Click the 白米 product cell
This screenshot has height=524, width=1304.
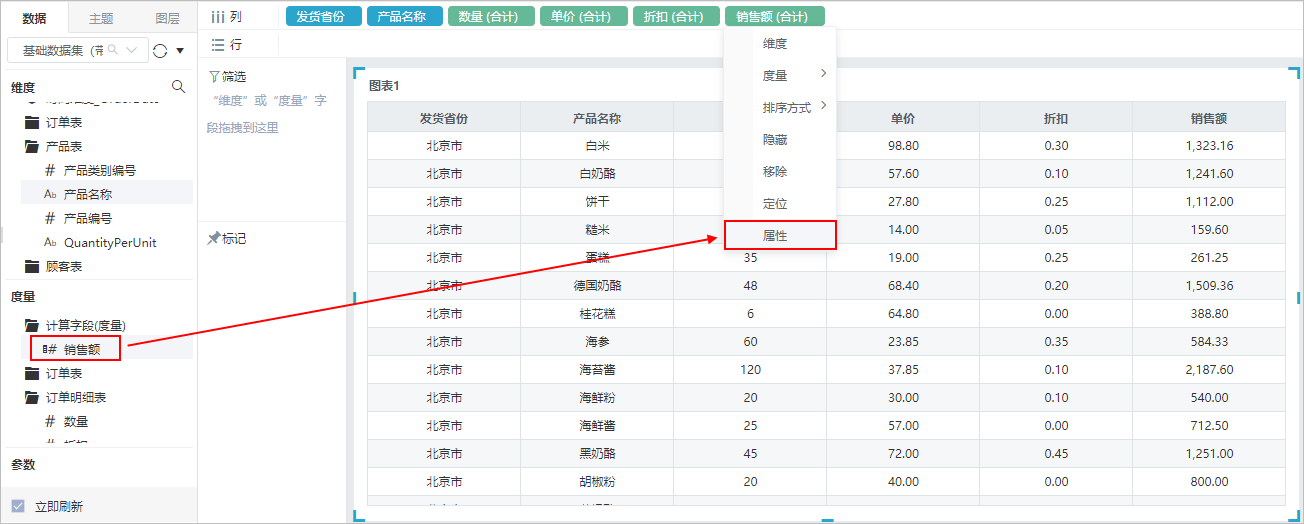click(597, 146)
